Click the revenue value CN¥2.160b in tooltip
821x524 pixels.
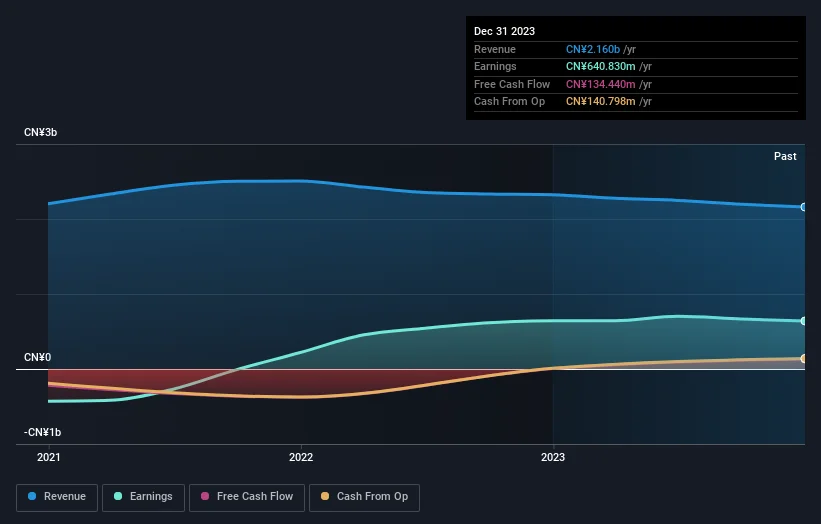[x=593, y=50]
